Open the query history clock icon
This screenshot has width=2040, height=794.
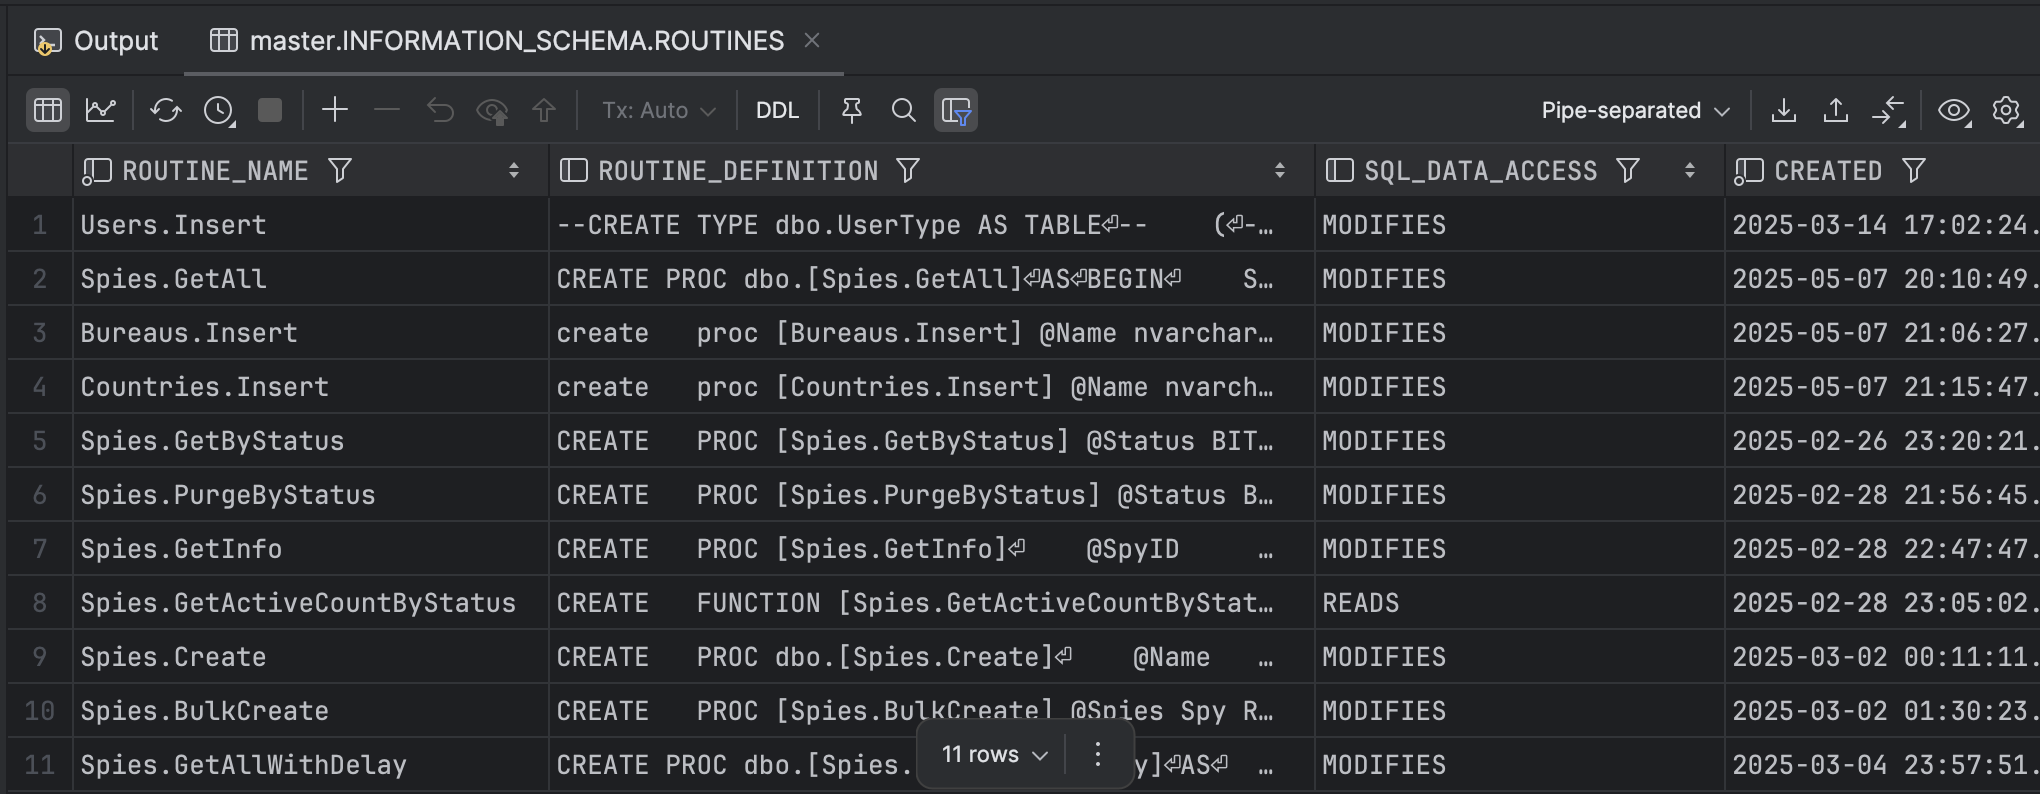pyautogui.click(x=218, y=110)
